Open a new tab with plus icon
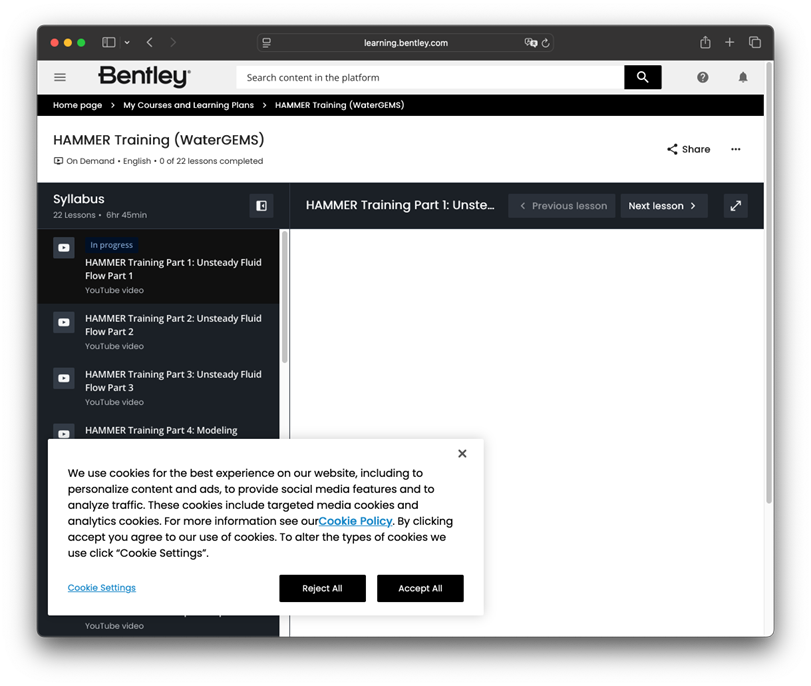This screenshot has width=811, height=686. tap(729, 42)
